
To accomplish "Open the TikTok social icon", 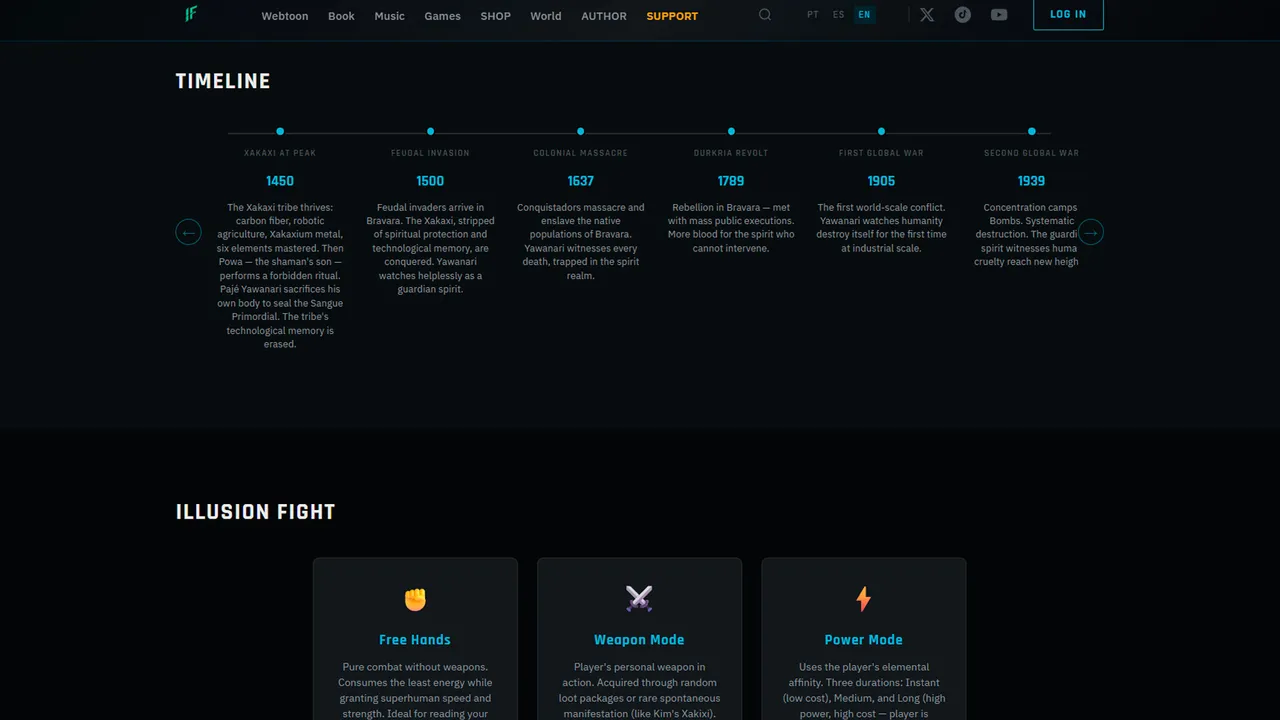I will click(x=963, y=15).
